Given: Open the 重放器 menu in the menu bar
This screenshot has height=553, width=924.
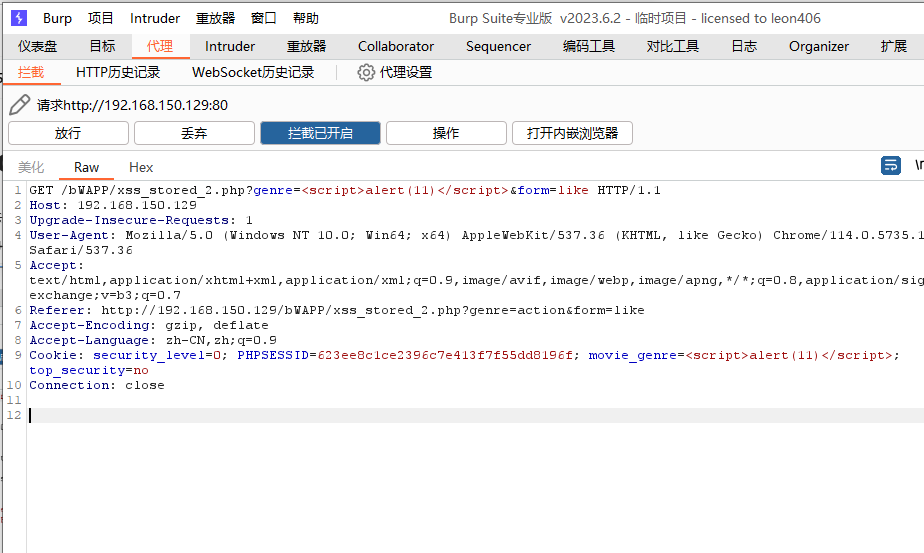Looking at the screenshot, I should [x=215, y=18].
